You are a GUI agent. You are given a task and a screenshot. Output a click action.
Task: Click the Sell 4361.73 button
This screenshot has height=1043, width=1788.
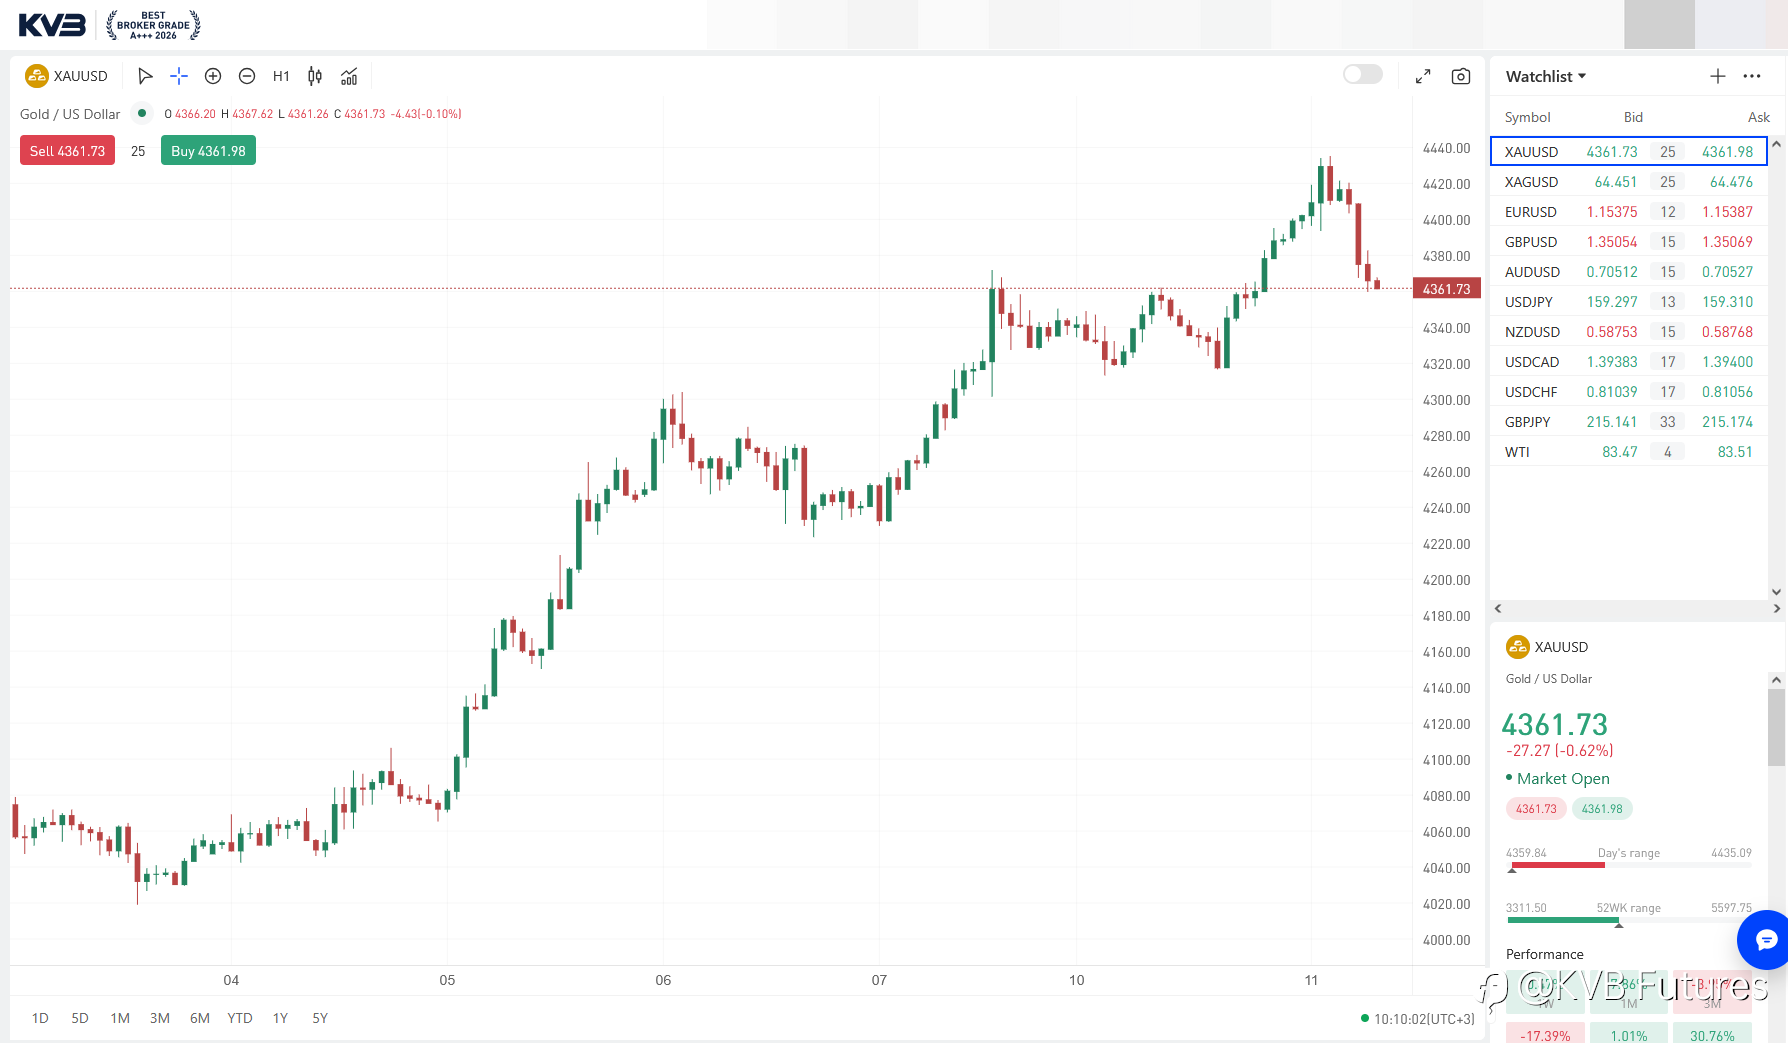(x=67, y=151)
